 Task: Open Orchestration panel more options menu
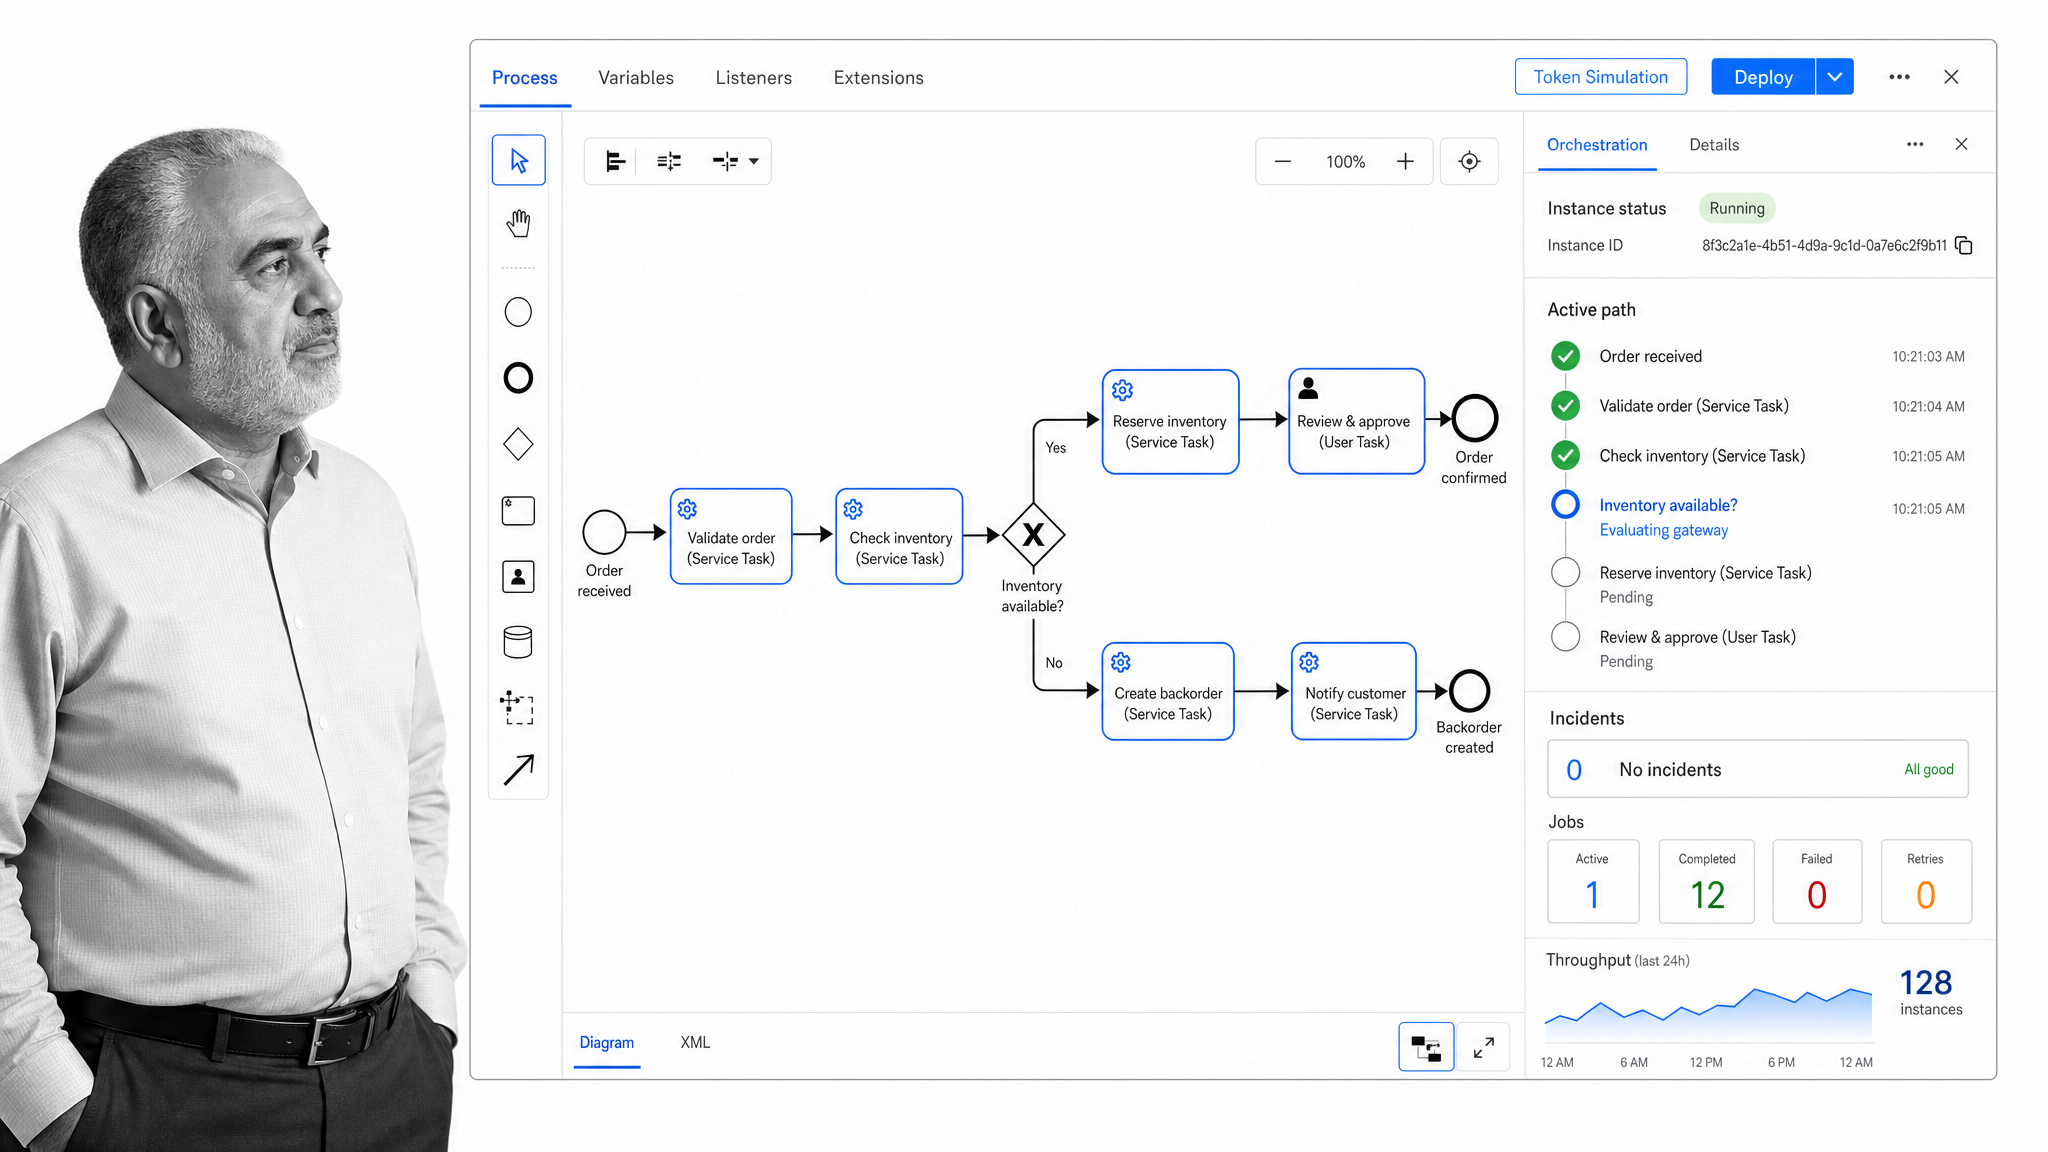1915,144
